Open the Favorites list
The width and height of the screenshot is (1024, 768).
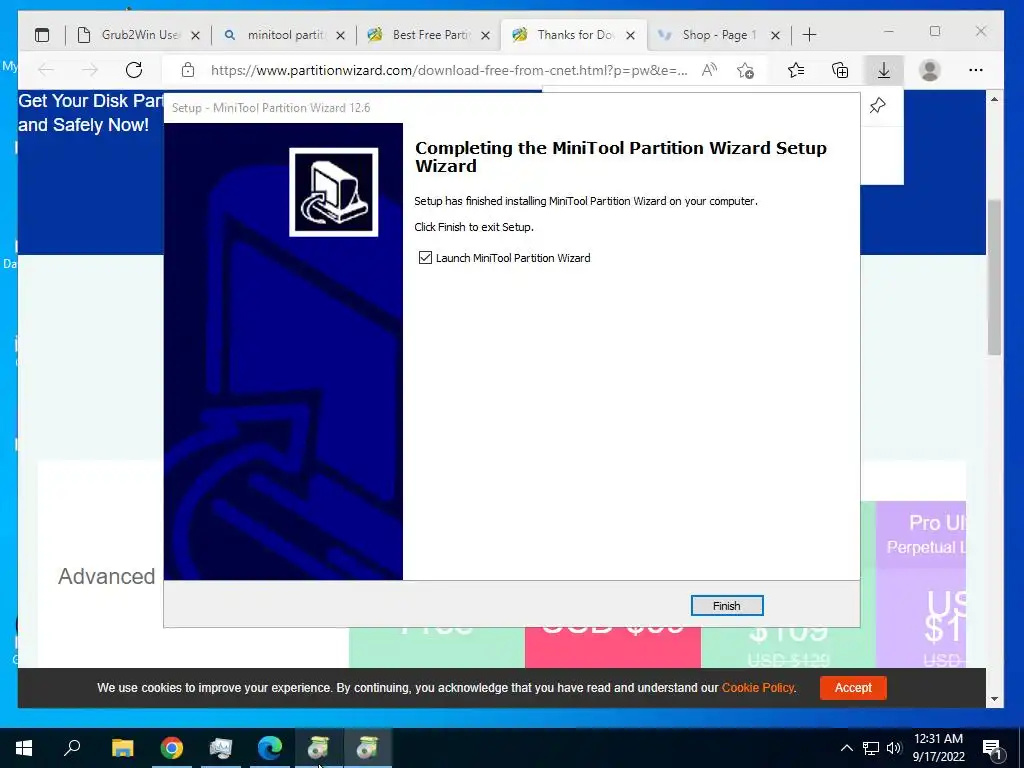pyautogui.click(x=795, y=70)
